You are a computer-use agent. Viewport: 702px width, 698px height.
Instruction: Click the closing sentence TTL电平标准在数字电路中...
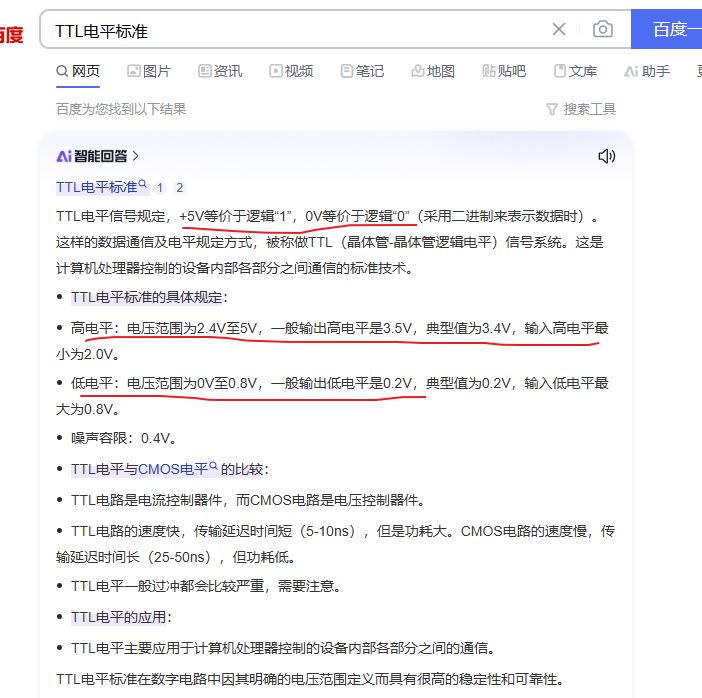[310, 679]
